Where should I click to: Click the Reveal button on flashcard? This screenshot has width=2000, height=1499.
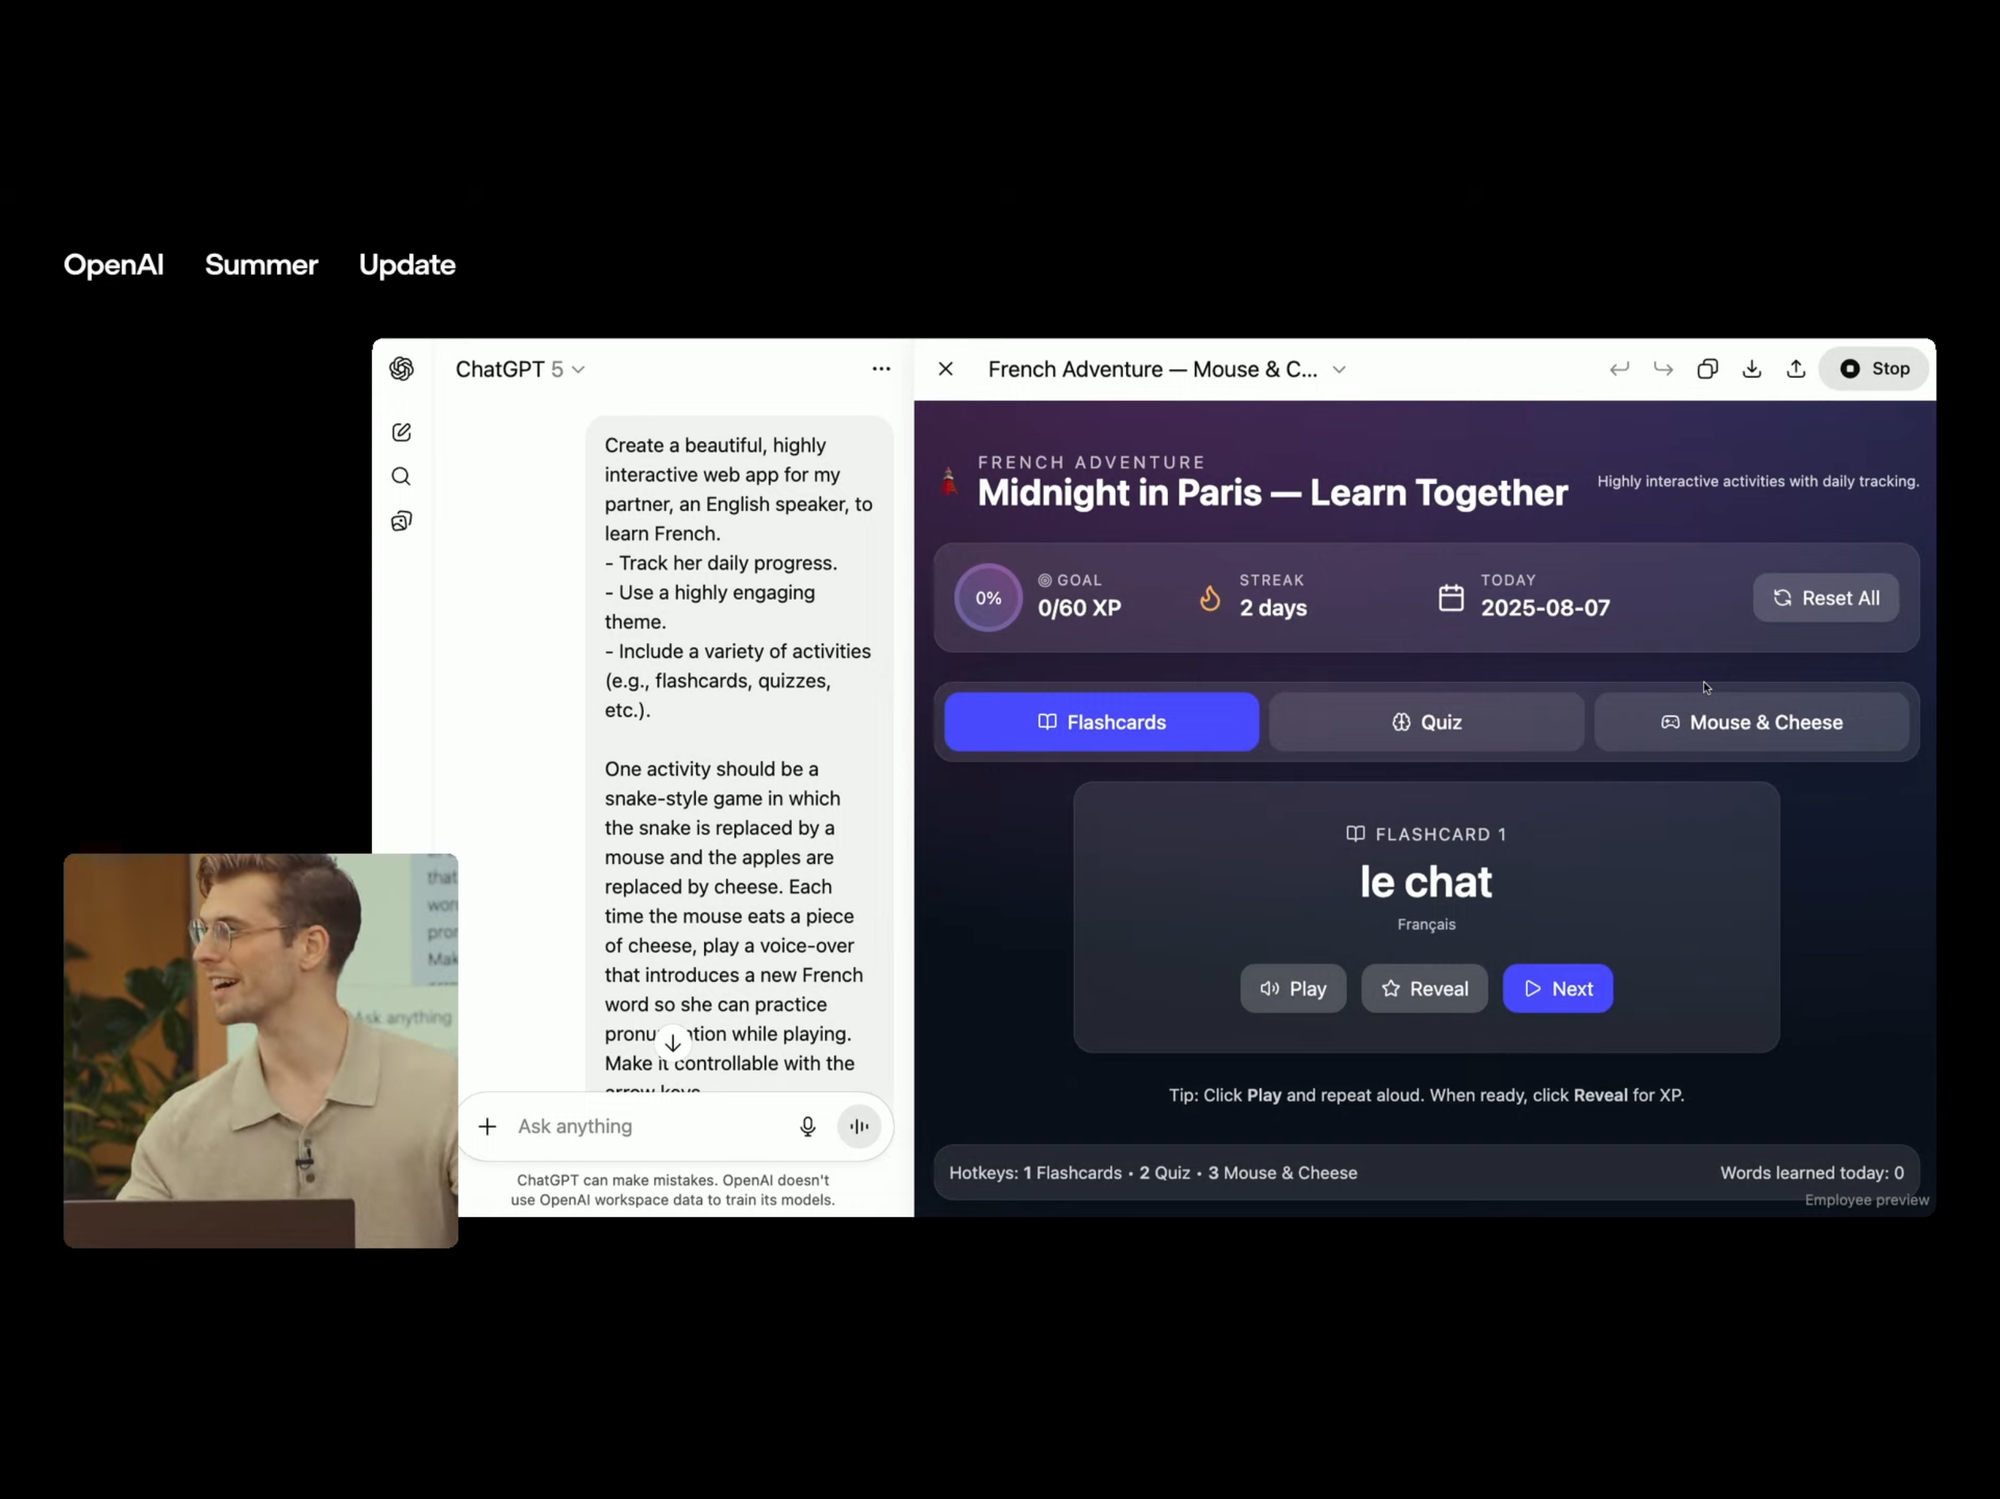1424,989
